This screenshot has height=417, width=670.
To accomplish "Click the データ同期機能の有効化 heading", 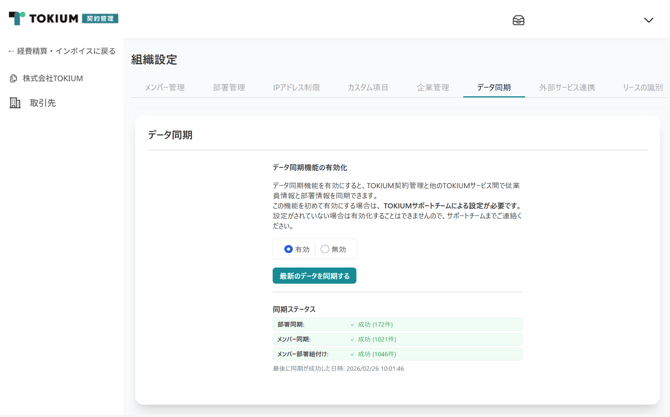I will coord(310,167).
